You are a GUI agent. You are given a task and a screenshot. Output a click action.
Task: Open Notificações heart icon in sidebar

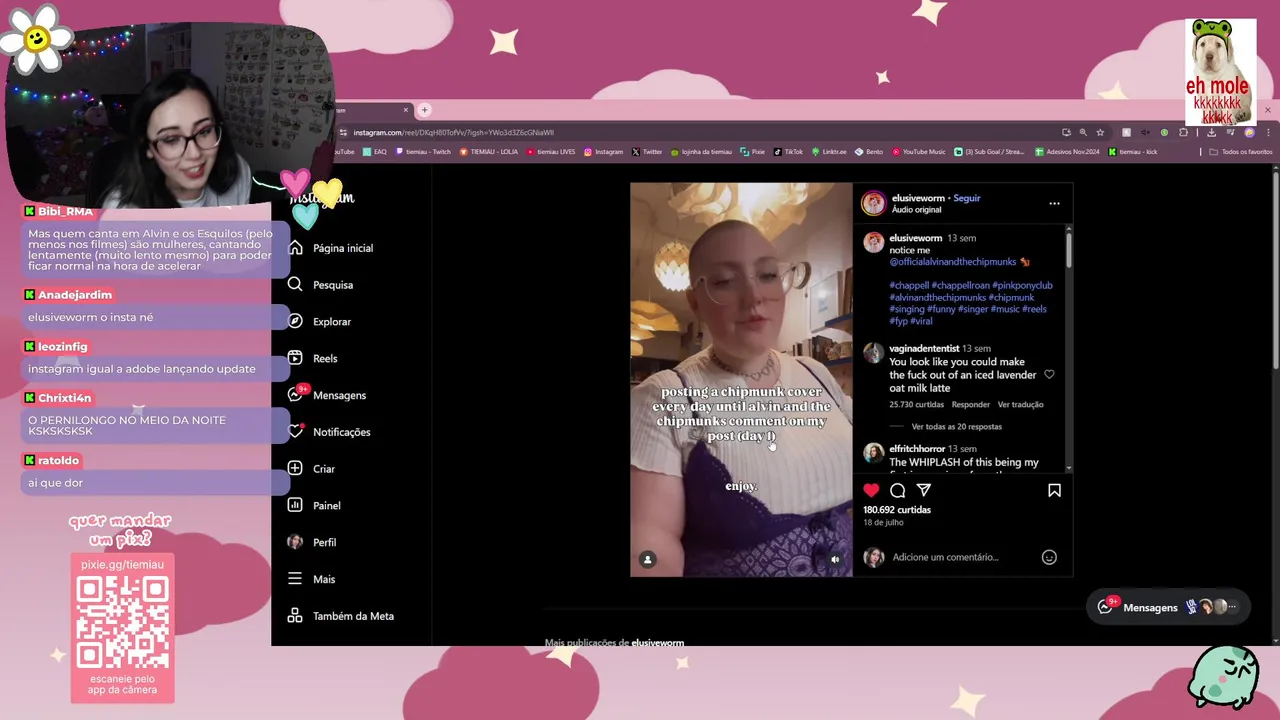295,432
